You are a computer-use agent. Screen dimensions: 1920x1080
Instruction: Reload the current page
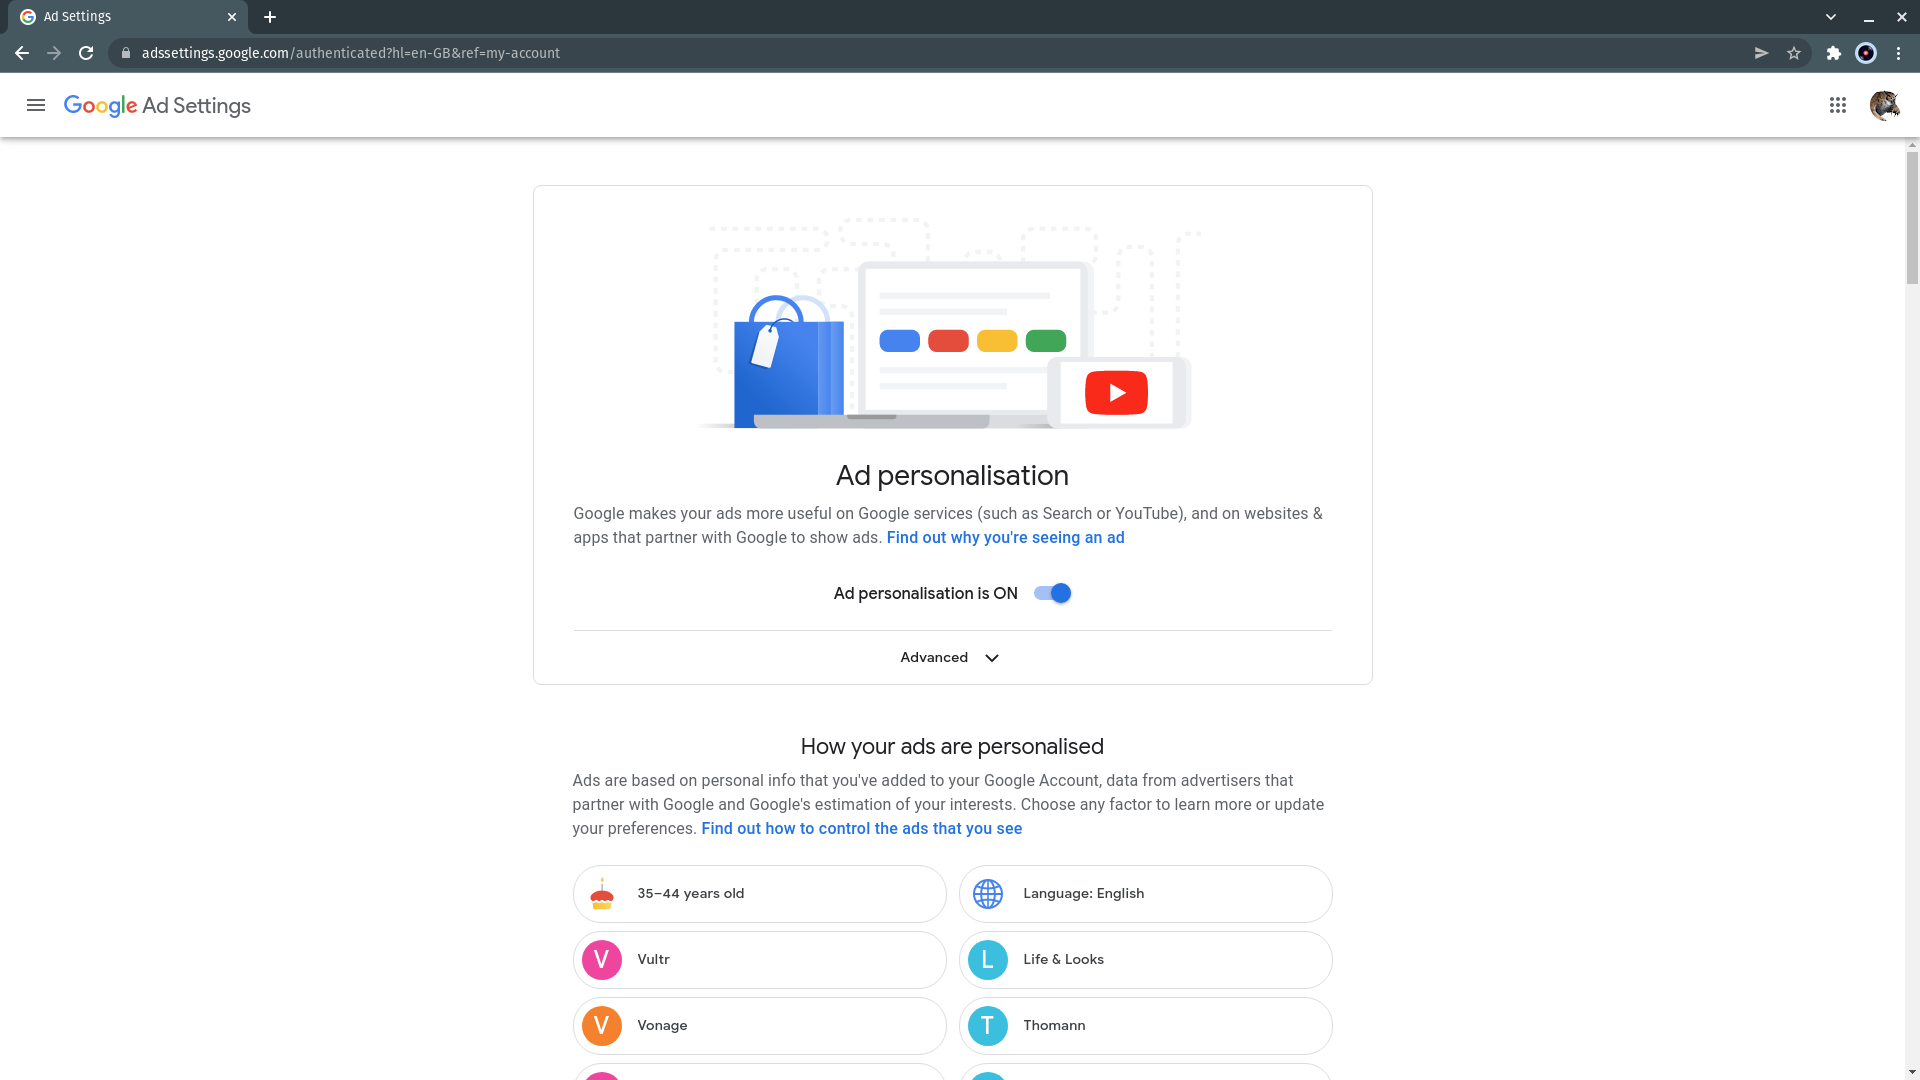pyautogui.click(x=86, y=53)
